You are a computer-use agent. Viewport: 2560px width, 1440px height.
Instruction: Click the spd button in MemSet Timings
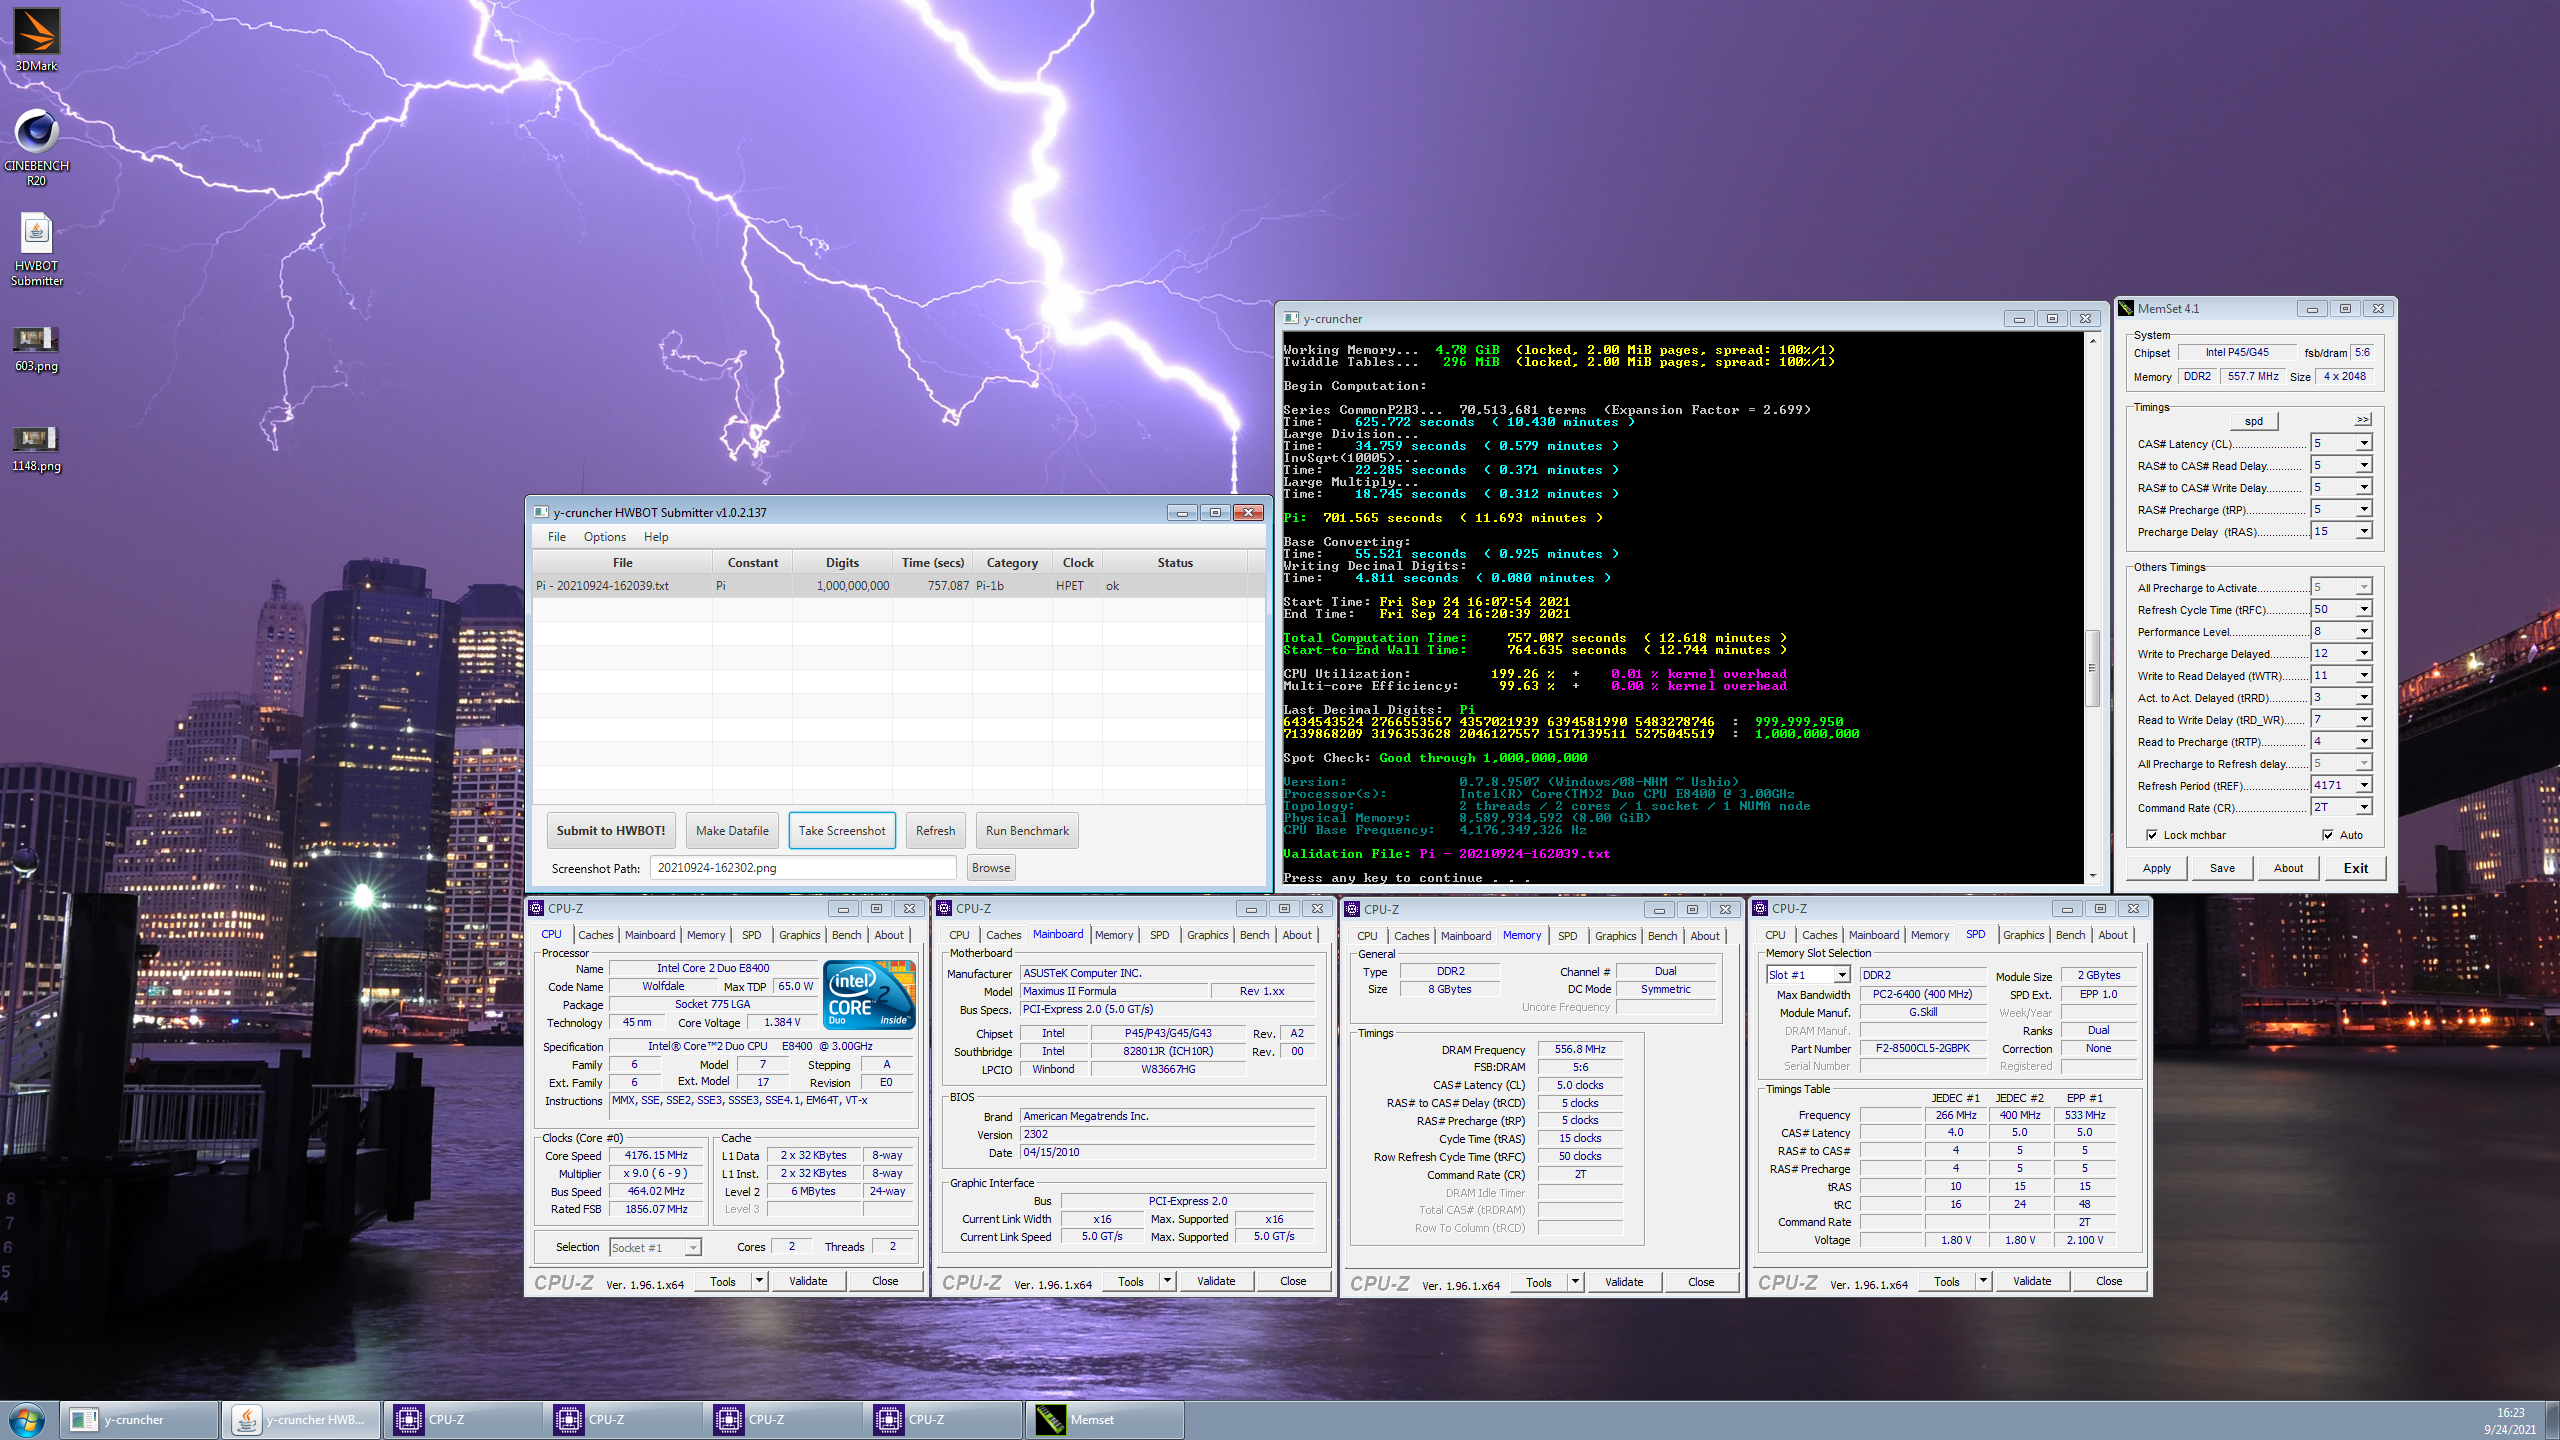pyautogui.click(x=2253, y=421)
